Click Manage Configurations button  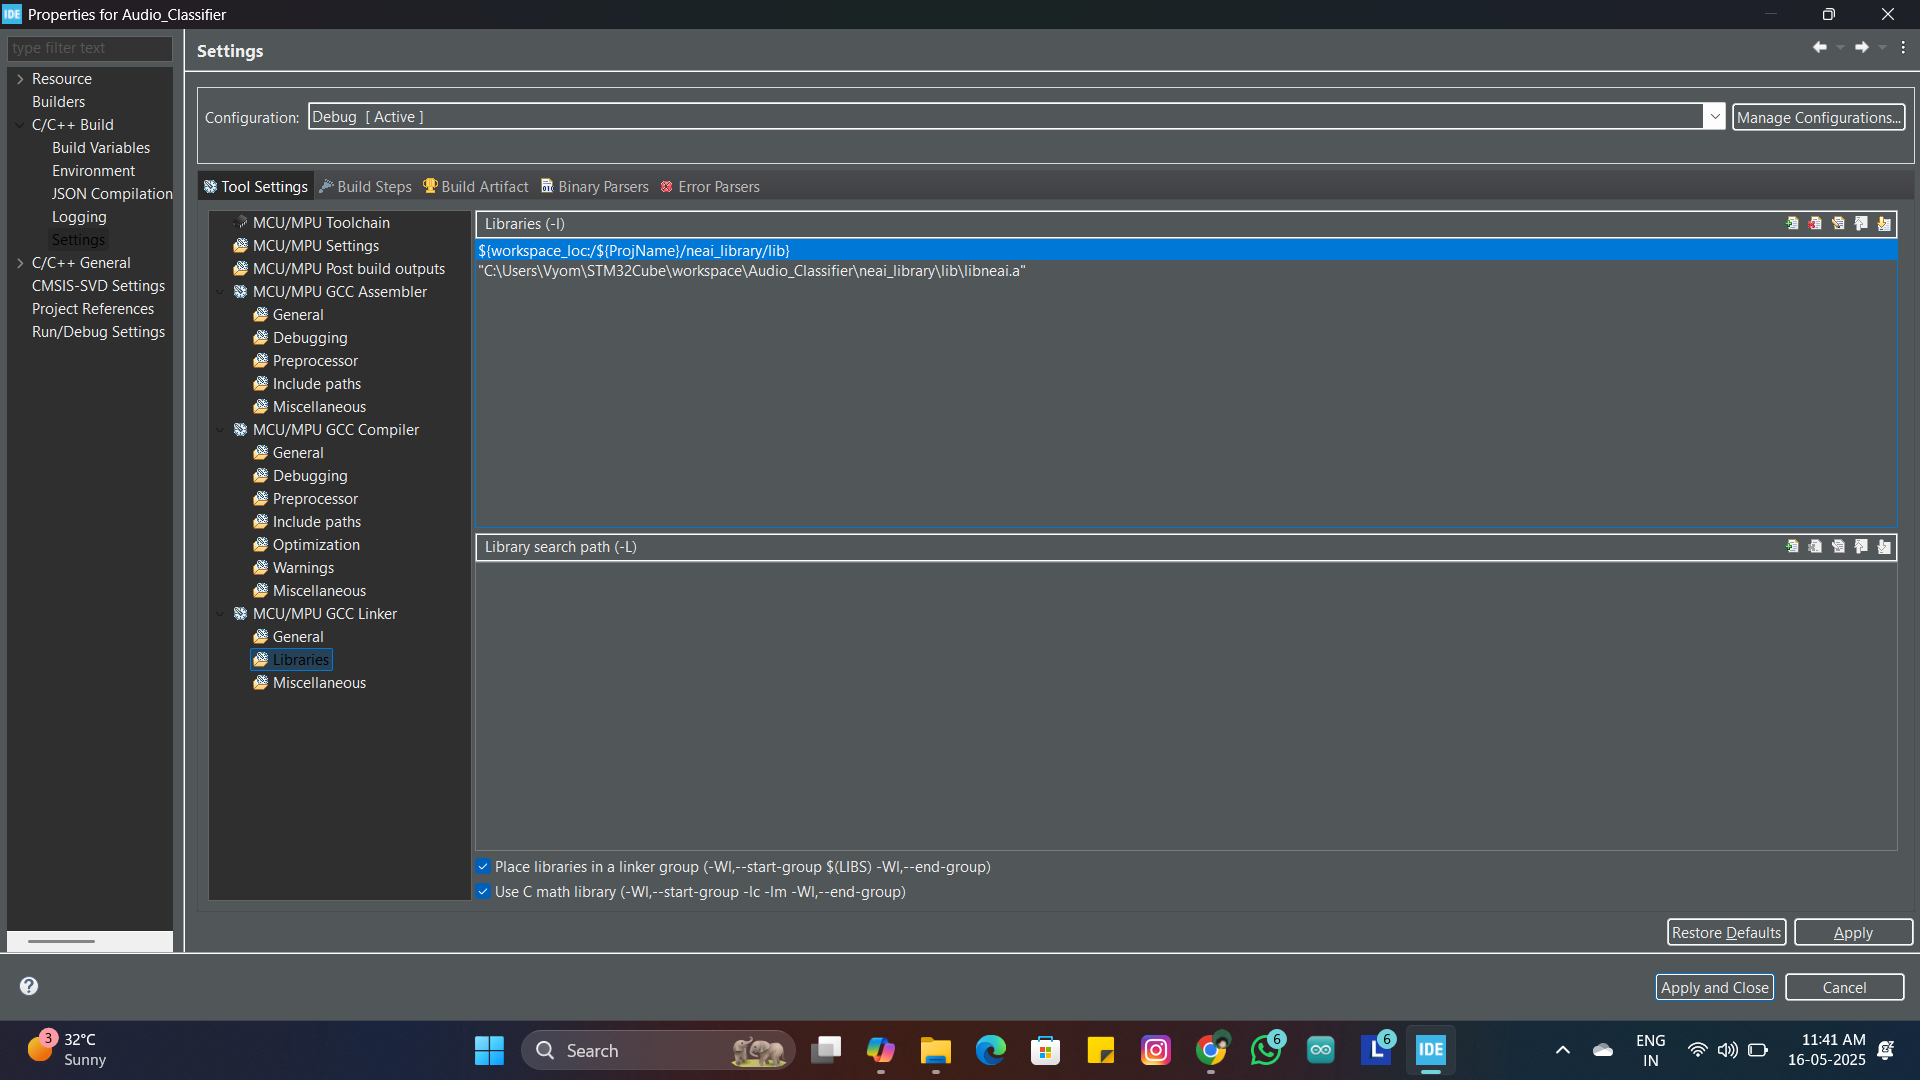(1818, 117)
